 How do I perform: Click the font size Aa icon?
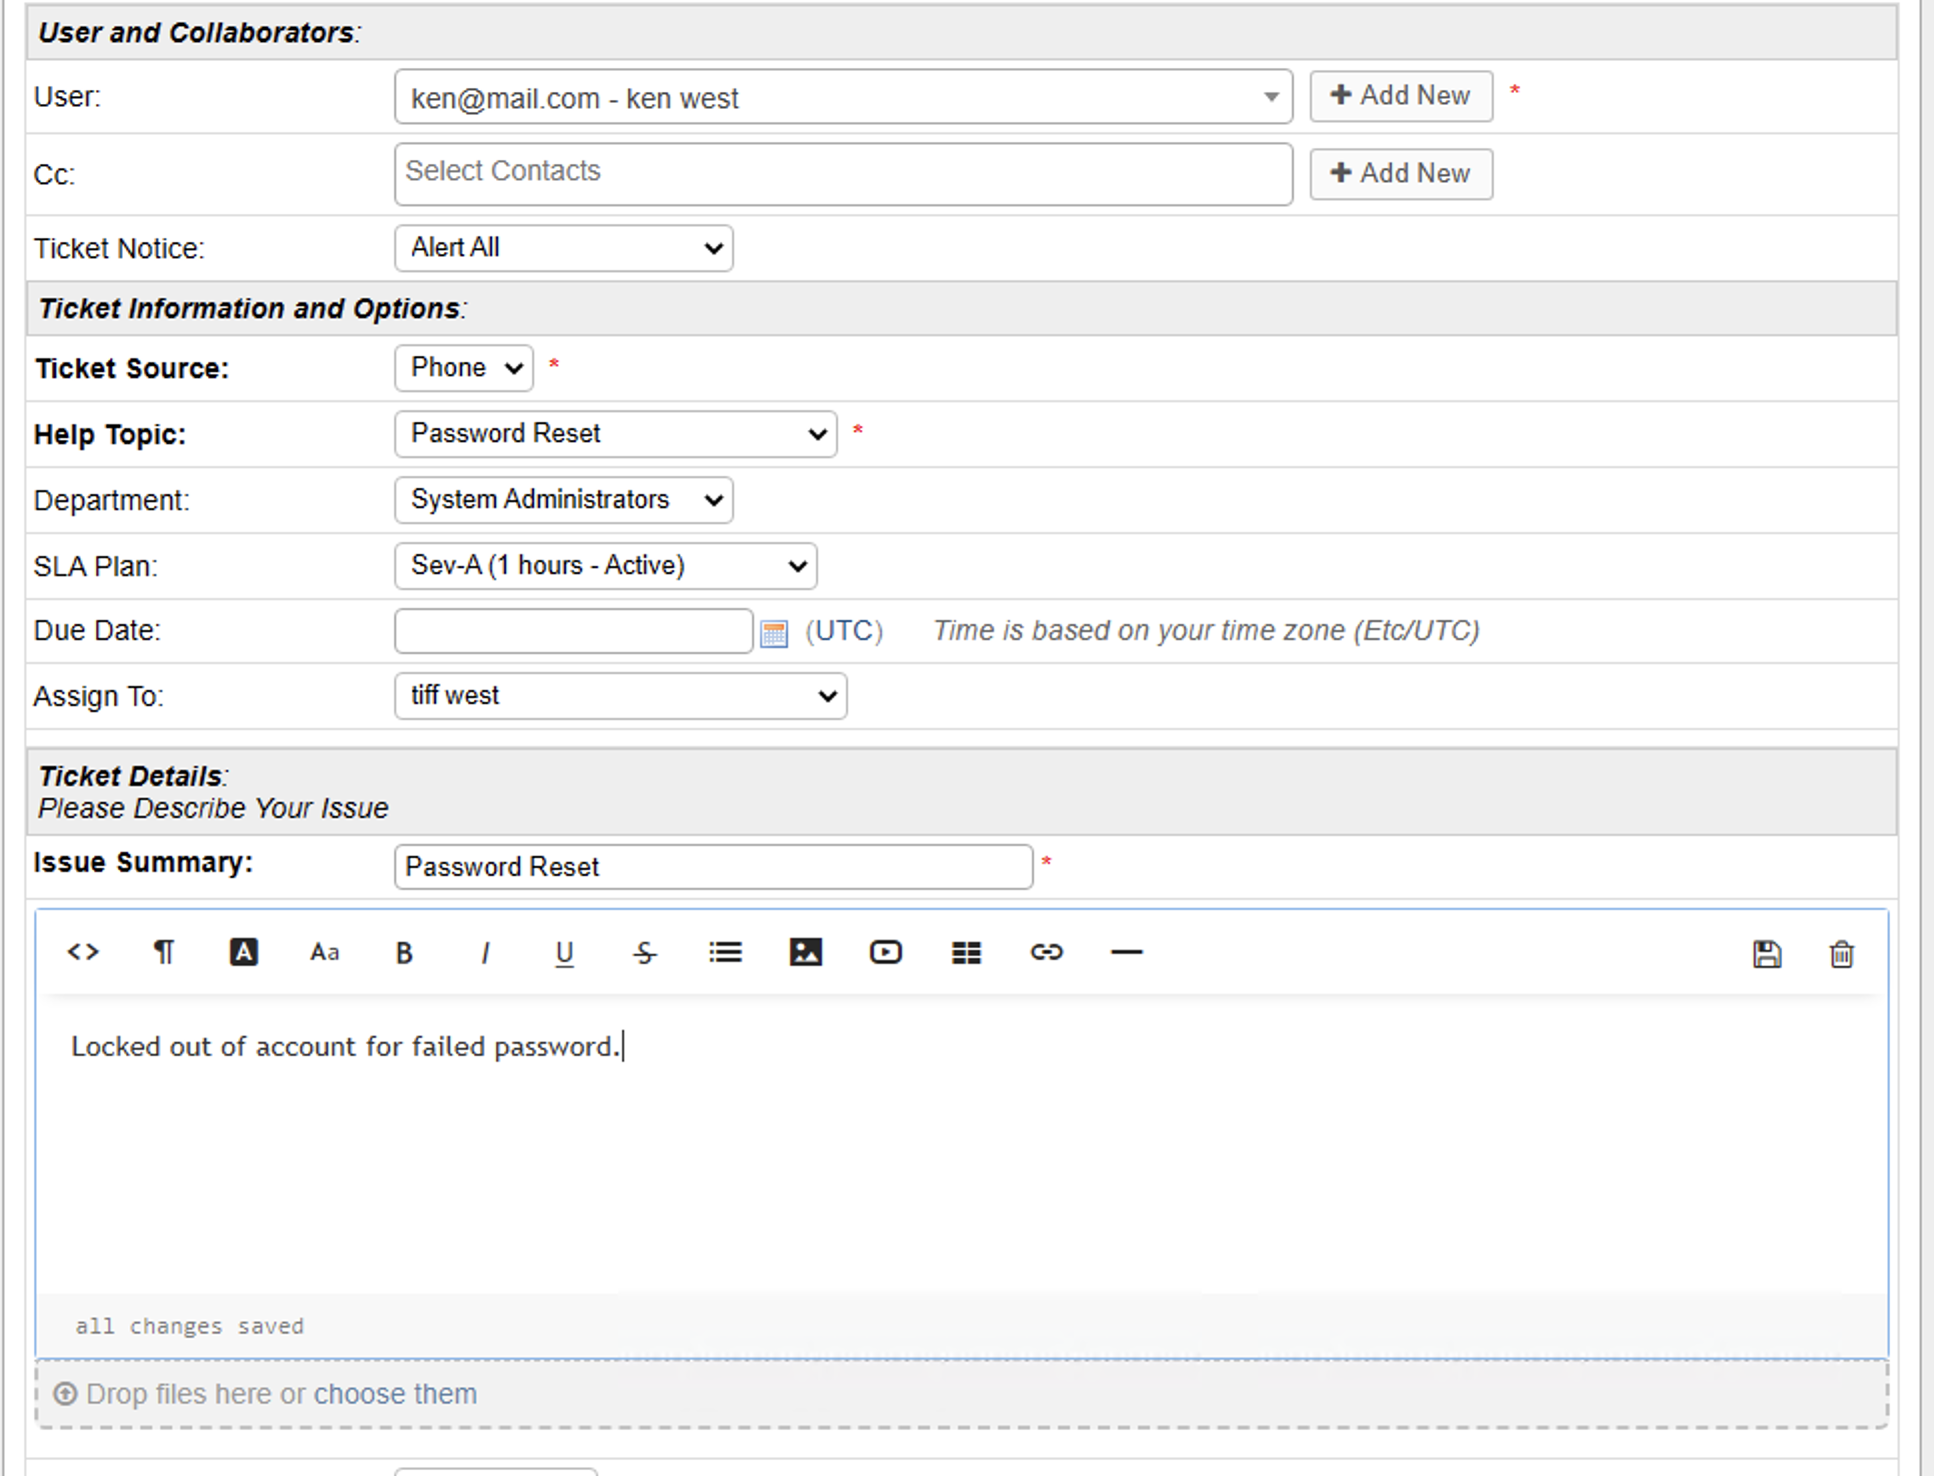pos(324,952)
